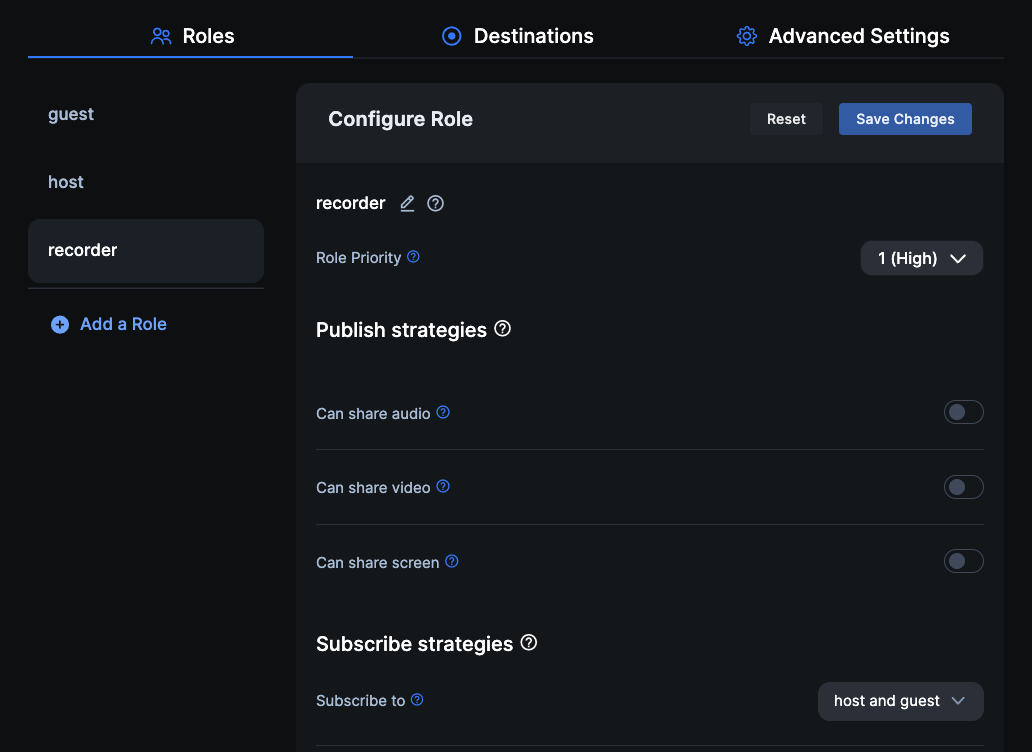Click info icon next to Can share audio
Viewport: 1032px width, 752px height.
coord(443,412)
